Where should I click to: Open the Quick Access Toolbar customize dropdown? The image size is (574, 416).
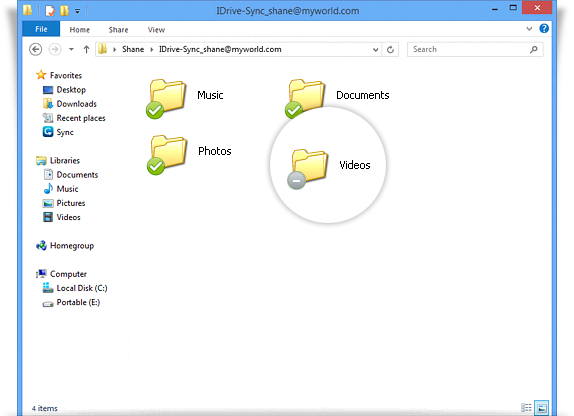78,11
